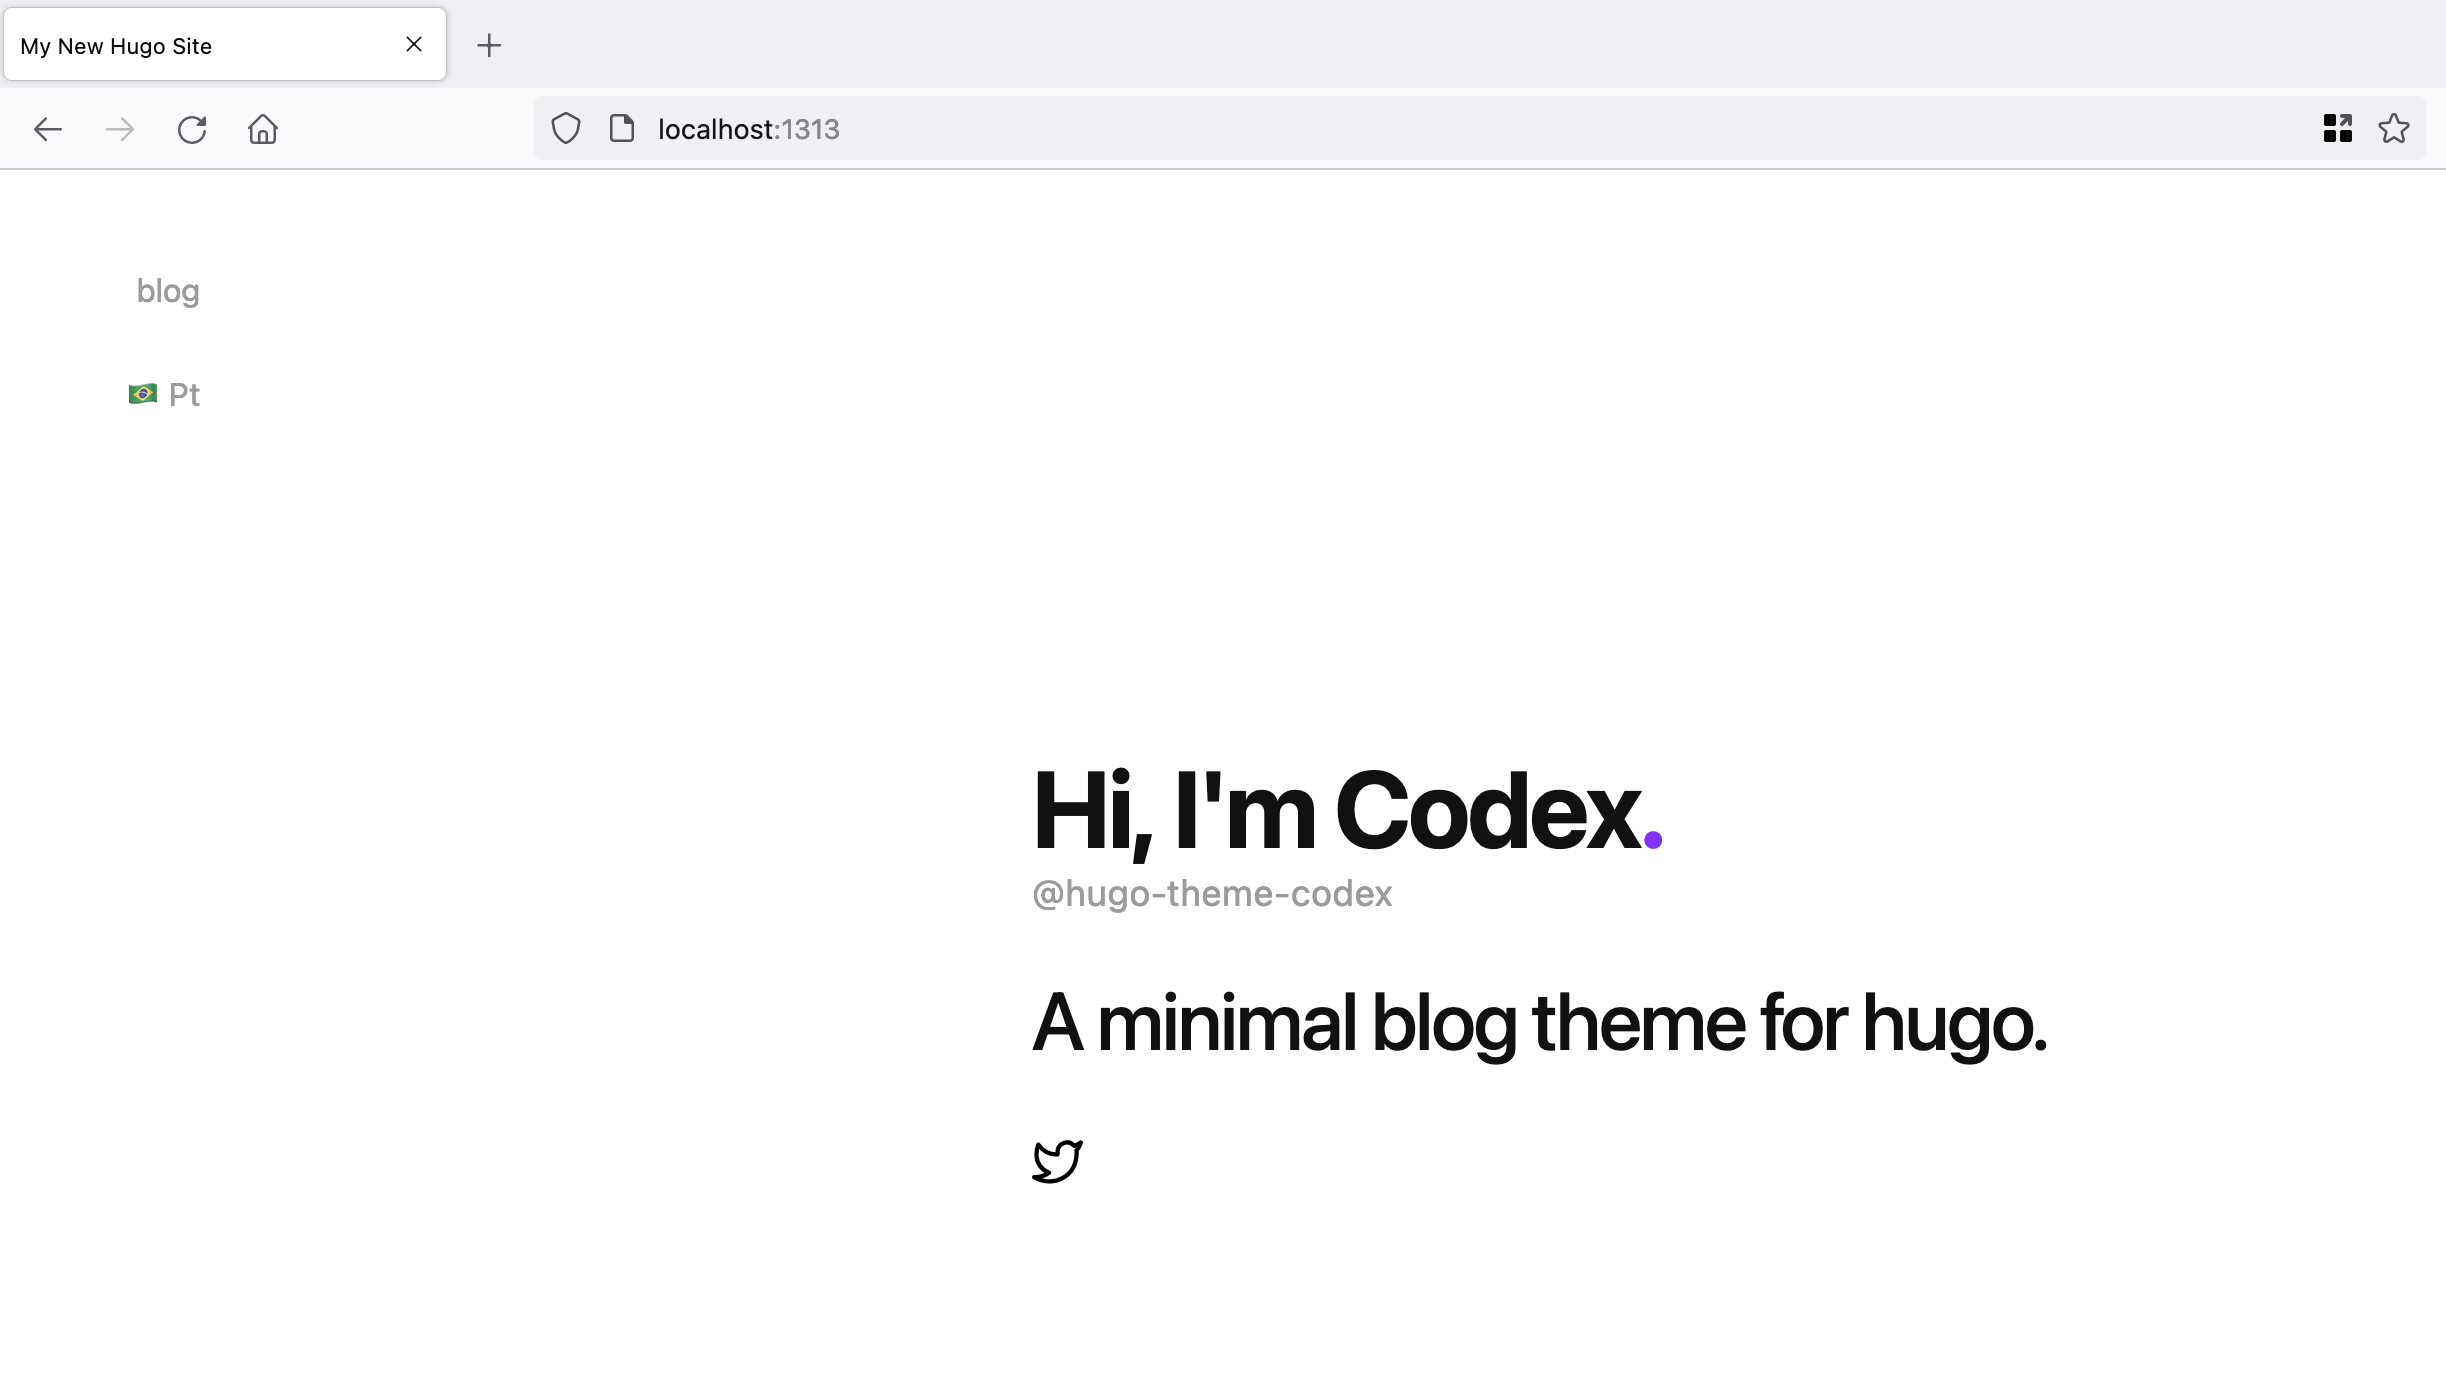This screenshot has width=2446, height=1388.
Task: Click the "A minimal blog theme" tagline
Action: [x=1540, y=1023]
